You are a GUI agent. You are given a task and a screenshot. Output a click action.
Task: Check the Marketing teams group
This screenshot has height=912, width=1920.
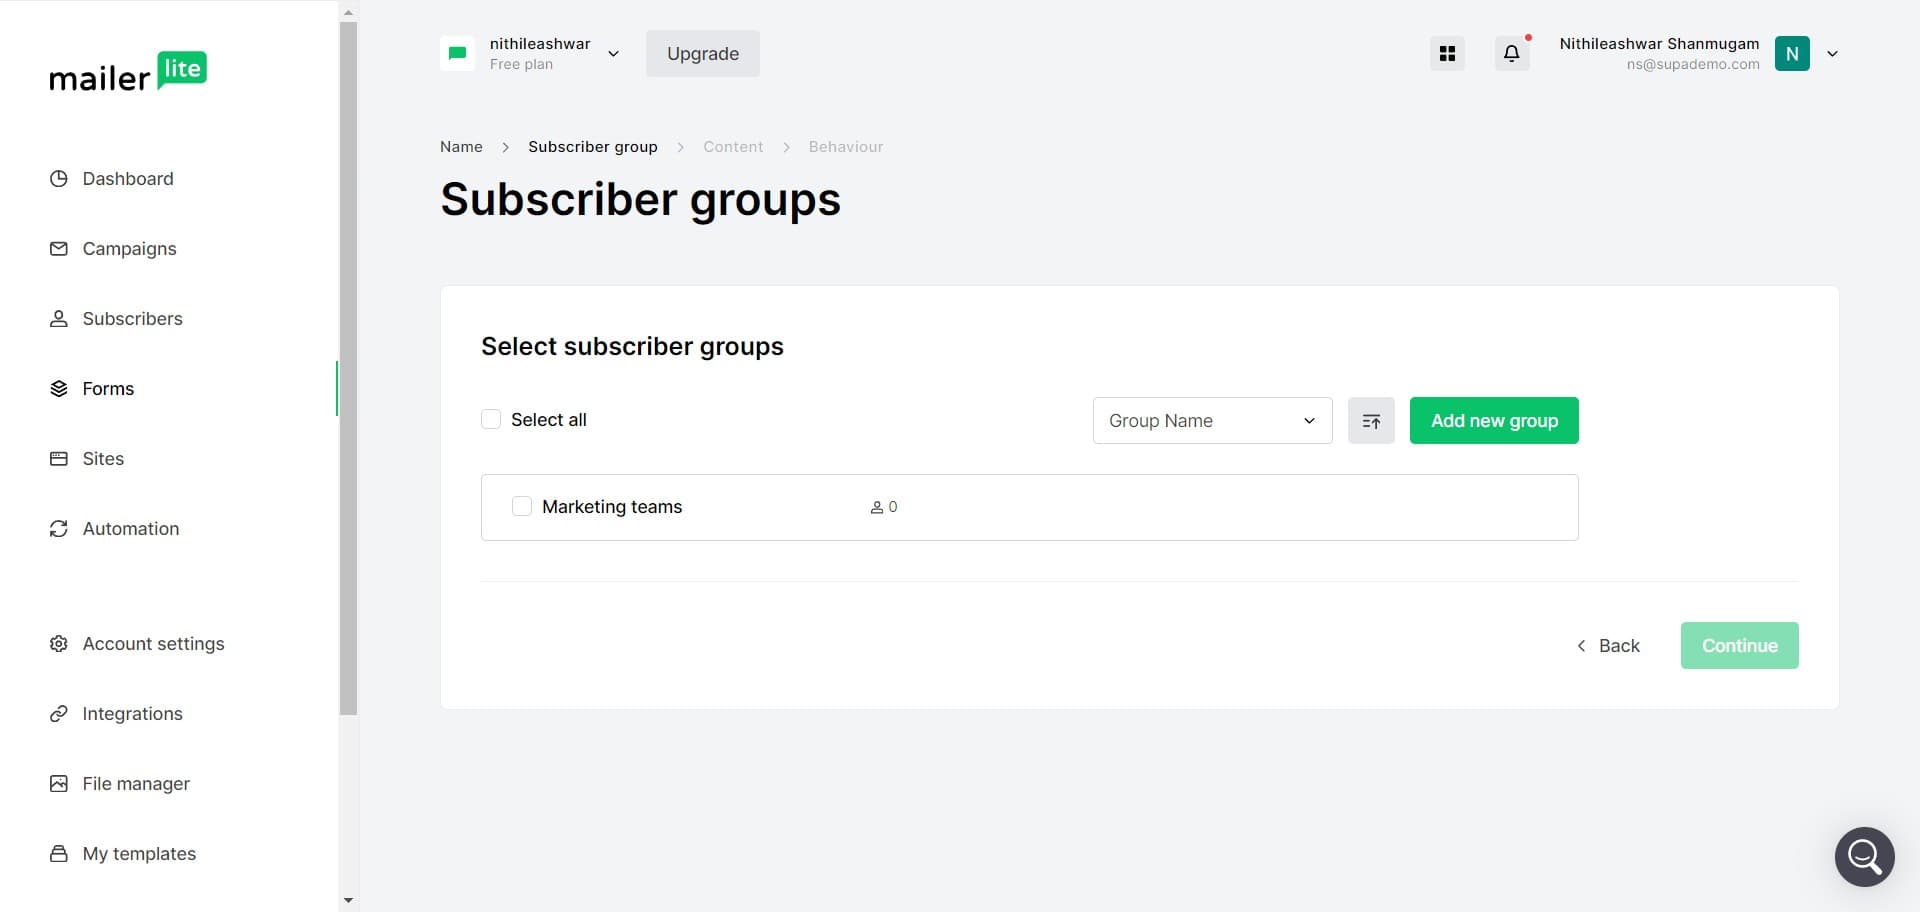click(x=522, y=506)
